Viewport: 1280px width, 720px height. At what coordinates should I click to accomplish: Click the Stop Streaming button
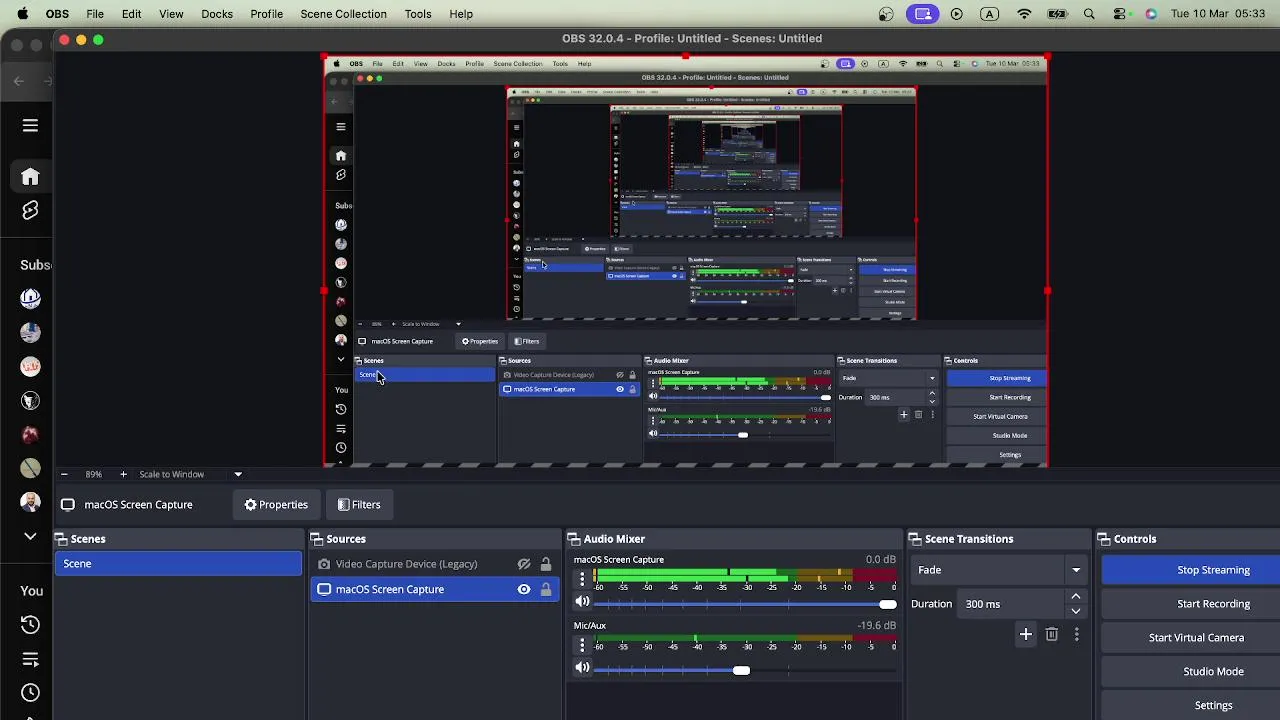point(1191,570)
